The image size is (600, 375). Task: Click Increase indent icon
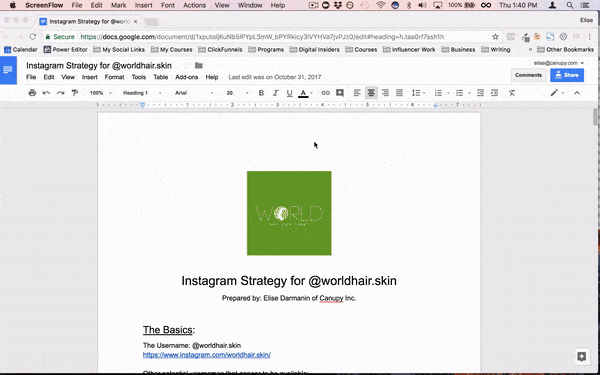494,93
